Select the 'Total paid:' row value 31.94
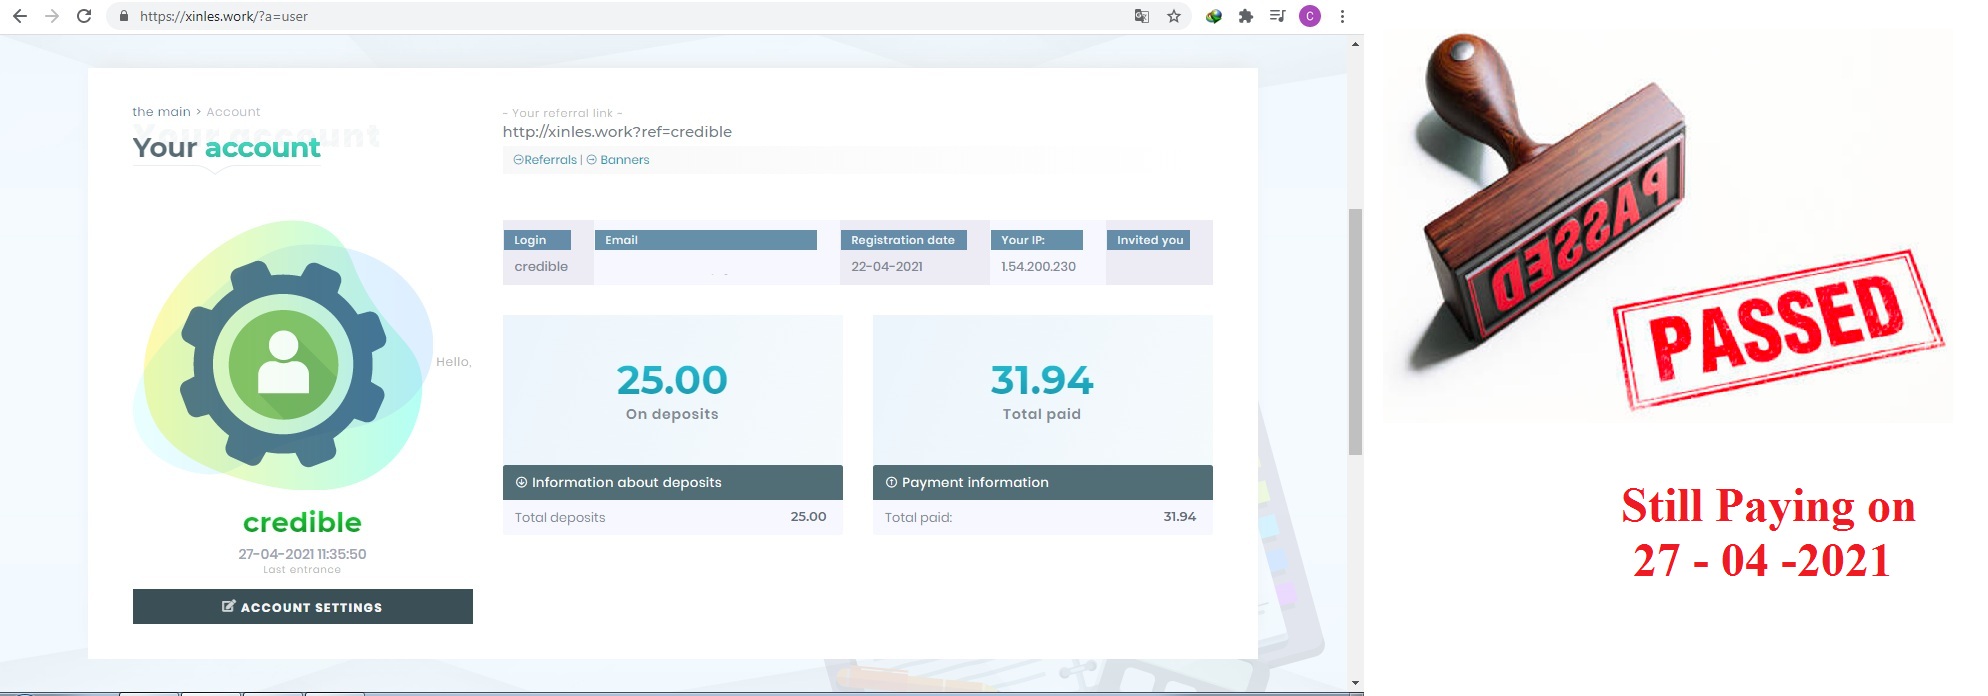 click(1180, 517)
